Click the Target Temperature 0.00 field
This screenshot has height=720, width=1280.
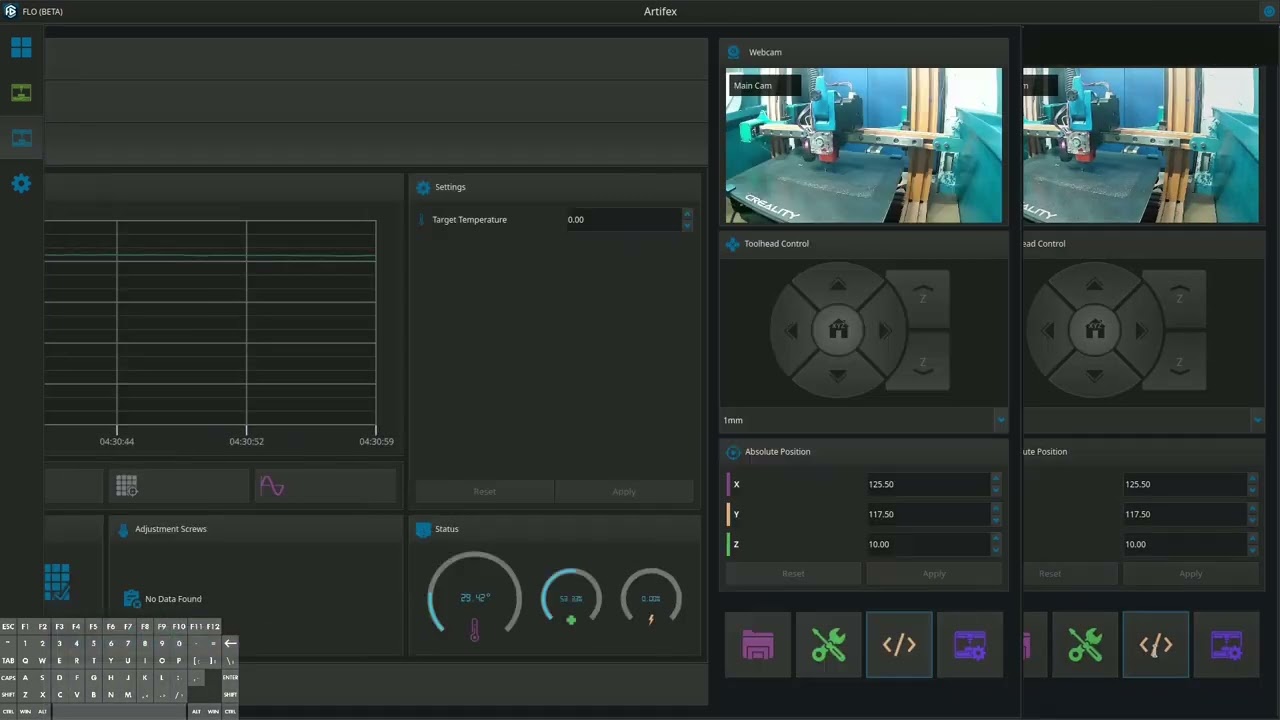[x=622, y=220]
